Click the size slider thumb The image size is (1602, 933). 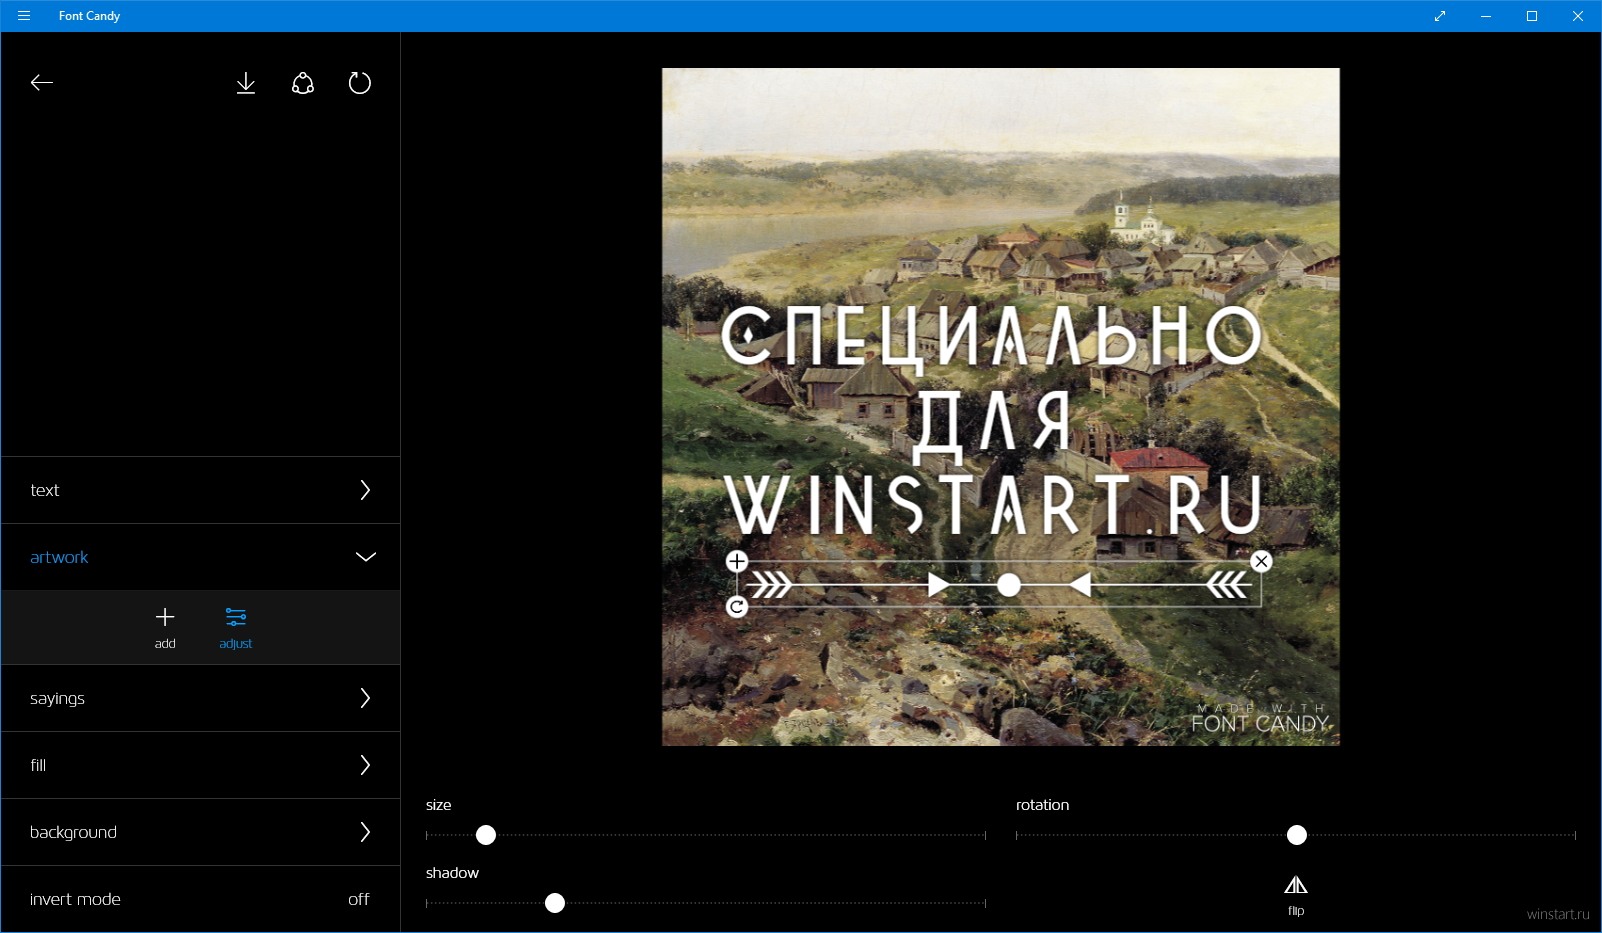pyautogui.click(x=486, y=835)
